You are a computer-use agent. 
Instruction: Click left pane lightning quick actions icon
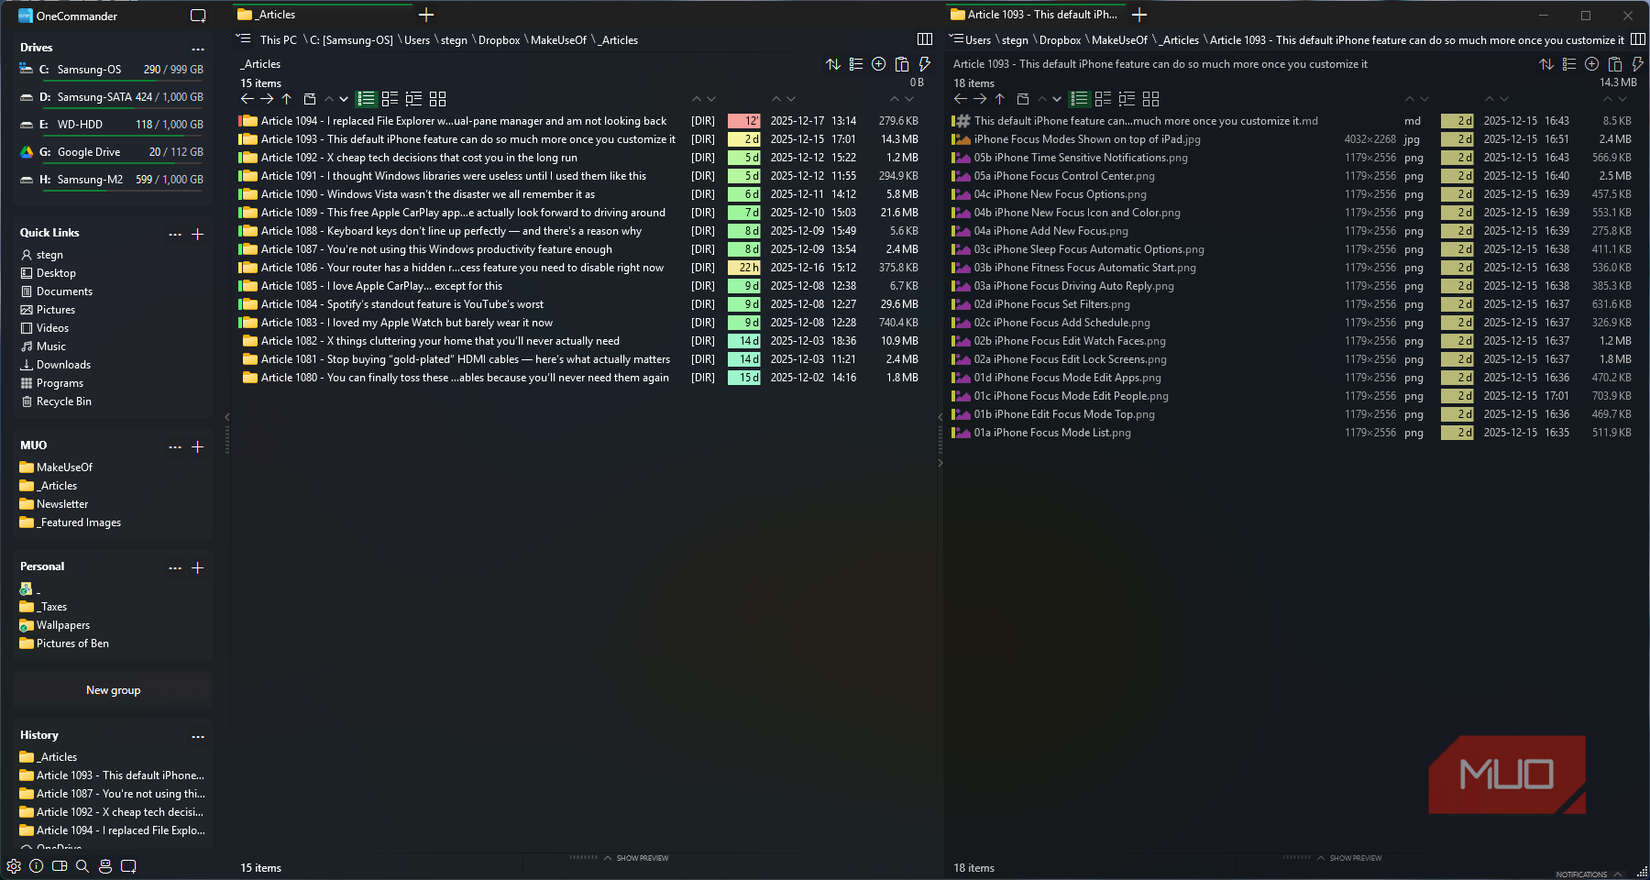(x=924, y=64)
